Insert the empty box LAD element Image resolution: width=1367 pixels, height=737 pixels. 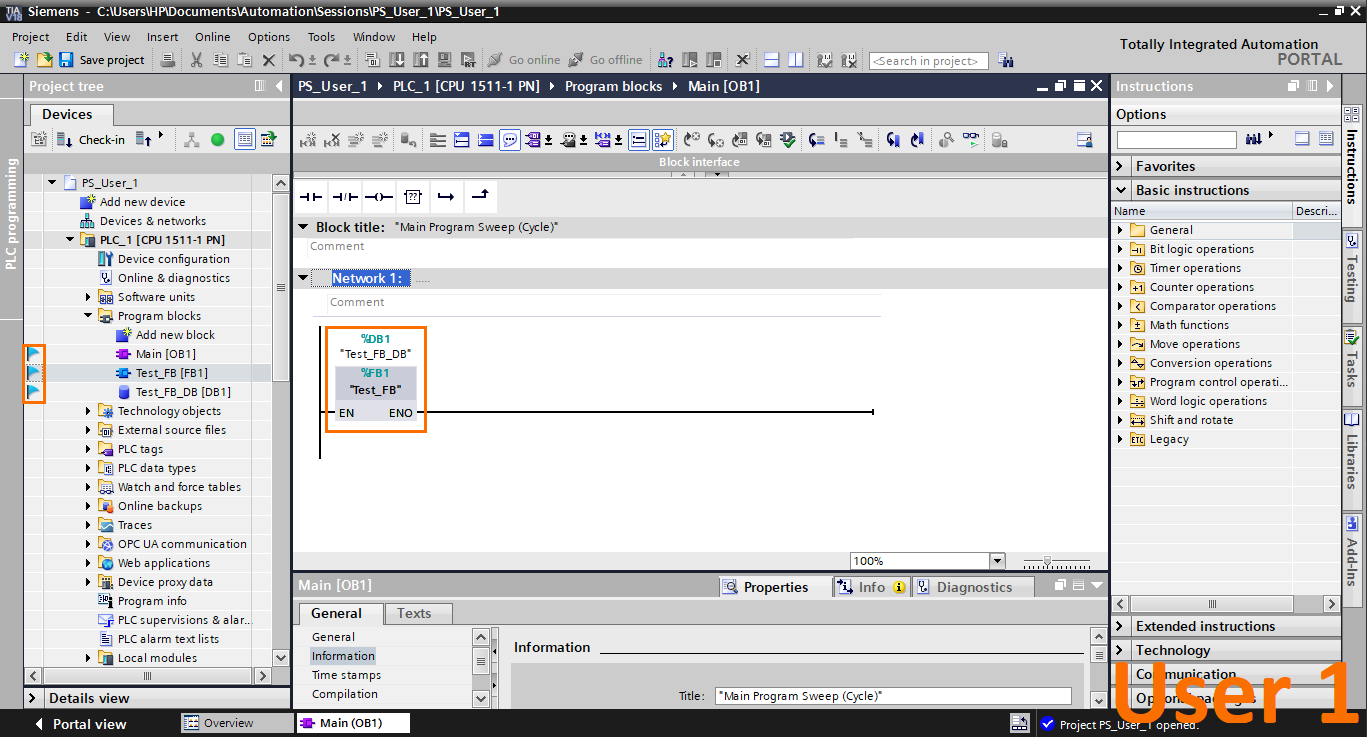point(412,196)
